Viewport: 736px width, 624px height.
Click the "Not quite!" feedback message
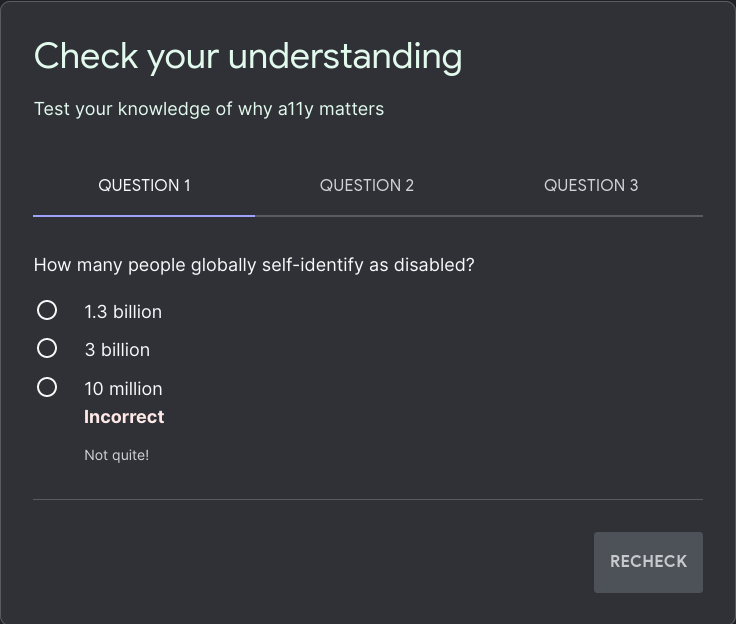pyautogui.click(x=116, y=455)
